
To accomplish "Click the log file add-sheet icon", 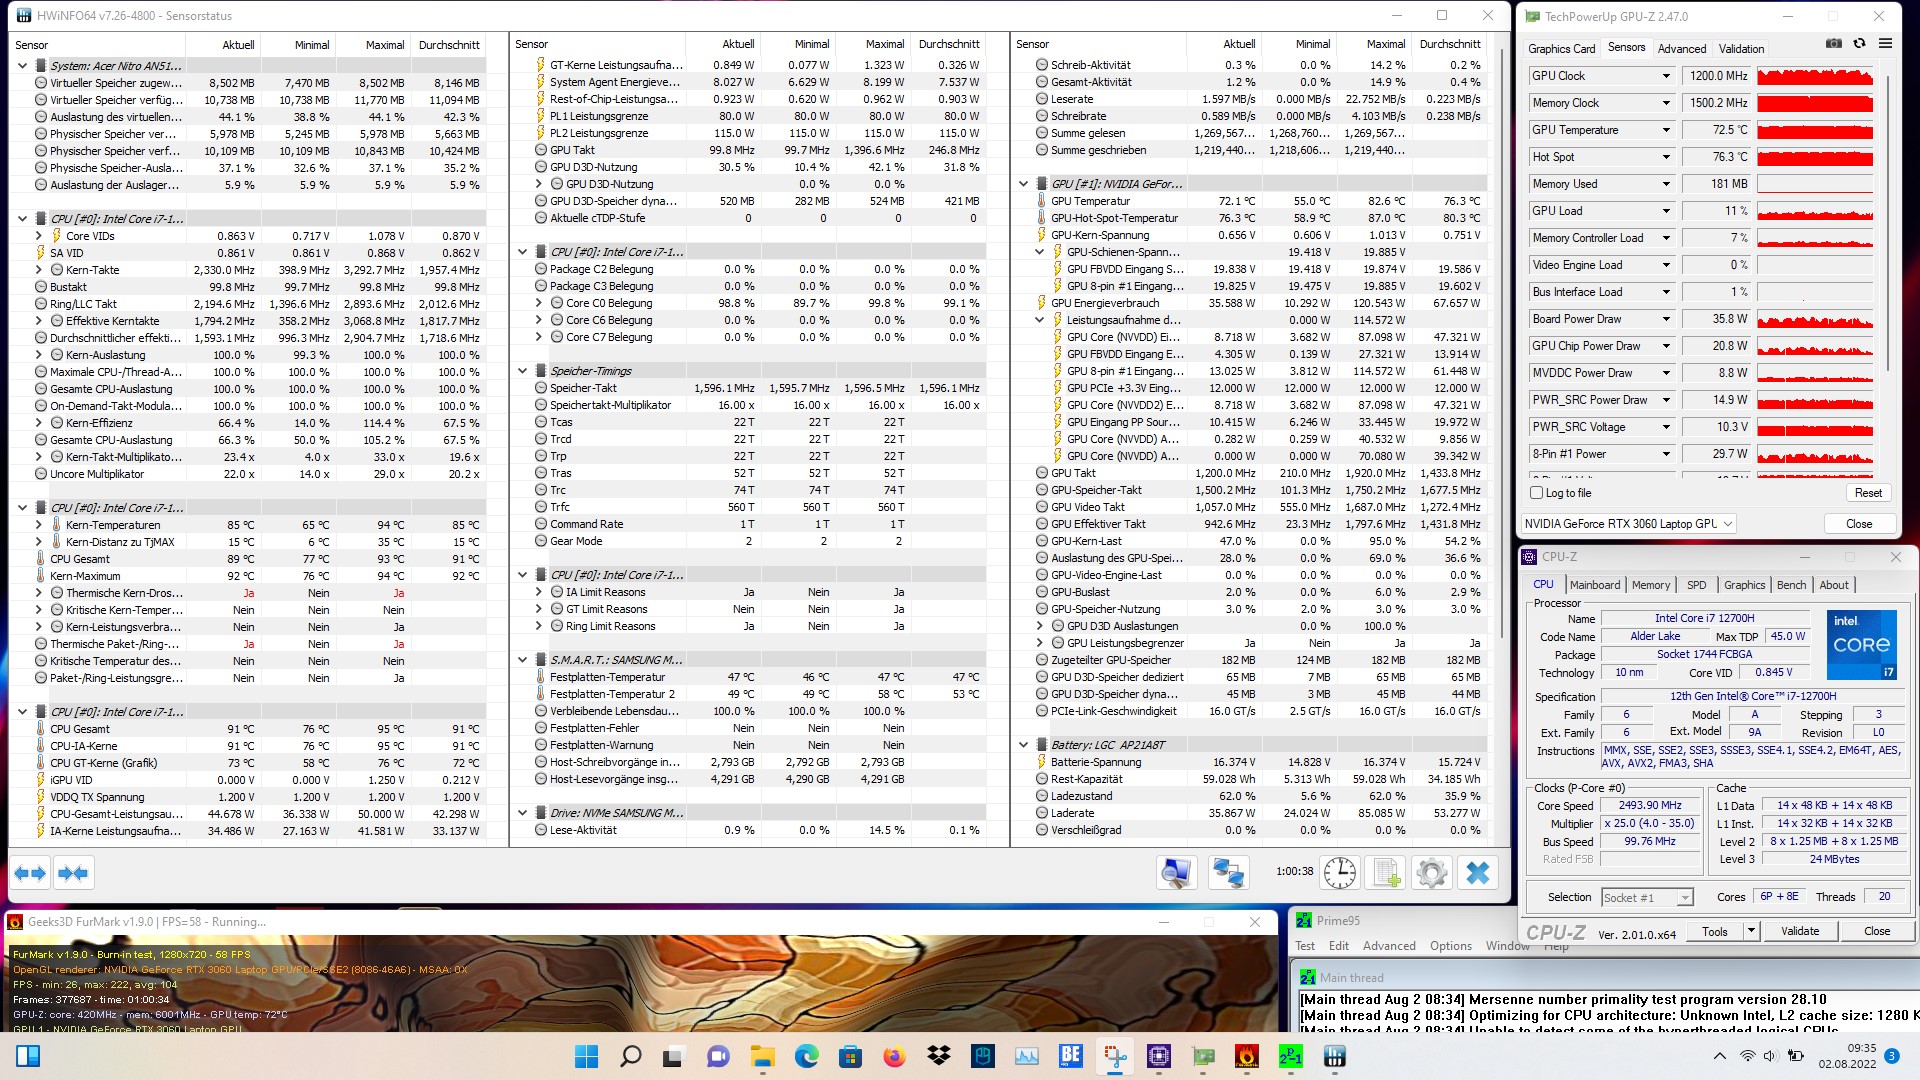I will [1386, 873].
